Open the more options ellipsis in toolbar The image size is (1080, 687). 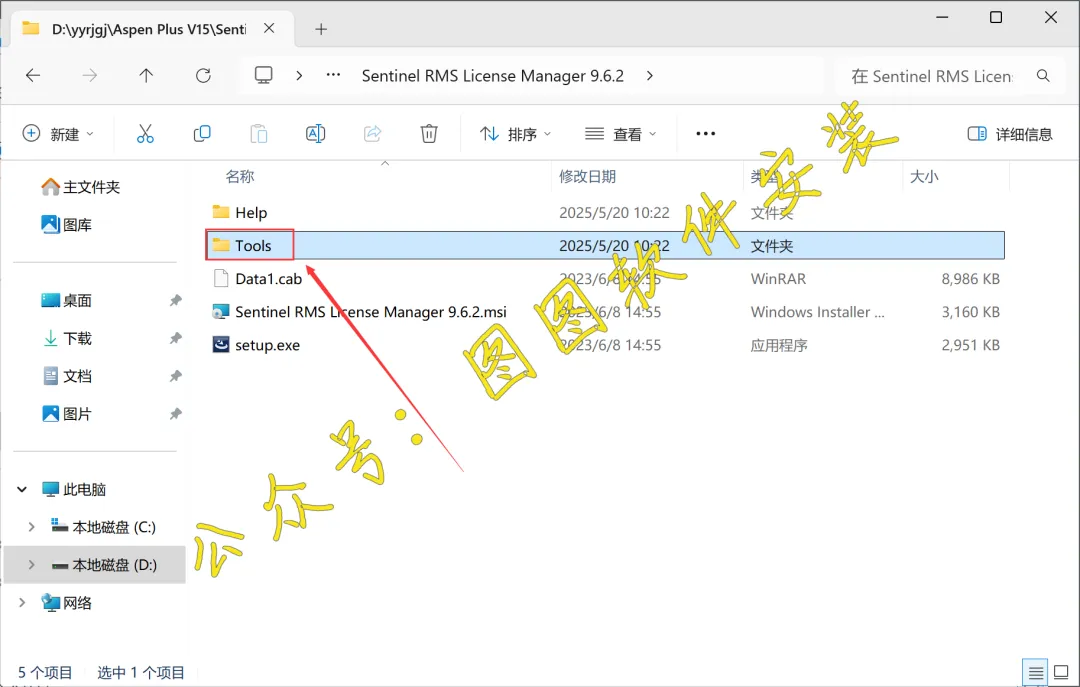point(705,134)
